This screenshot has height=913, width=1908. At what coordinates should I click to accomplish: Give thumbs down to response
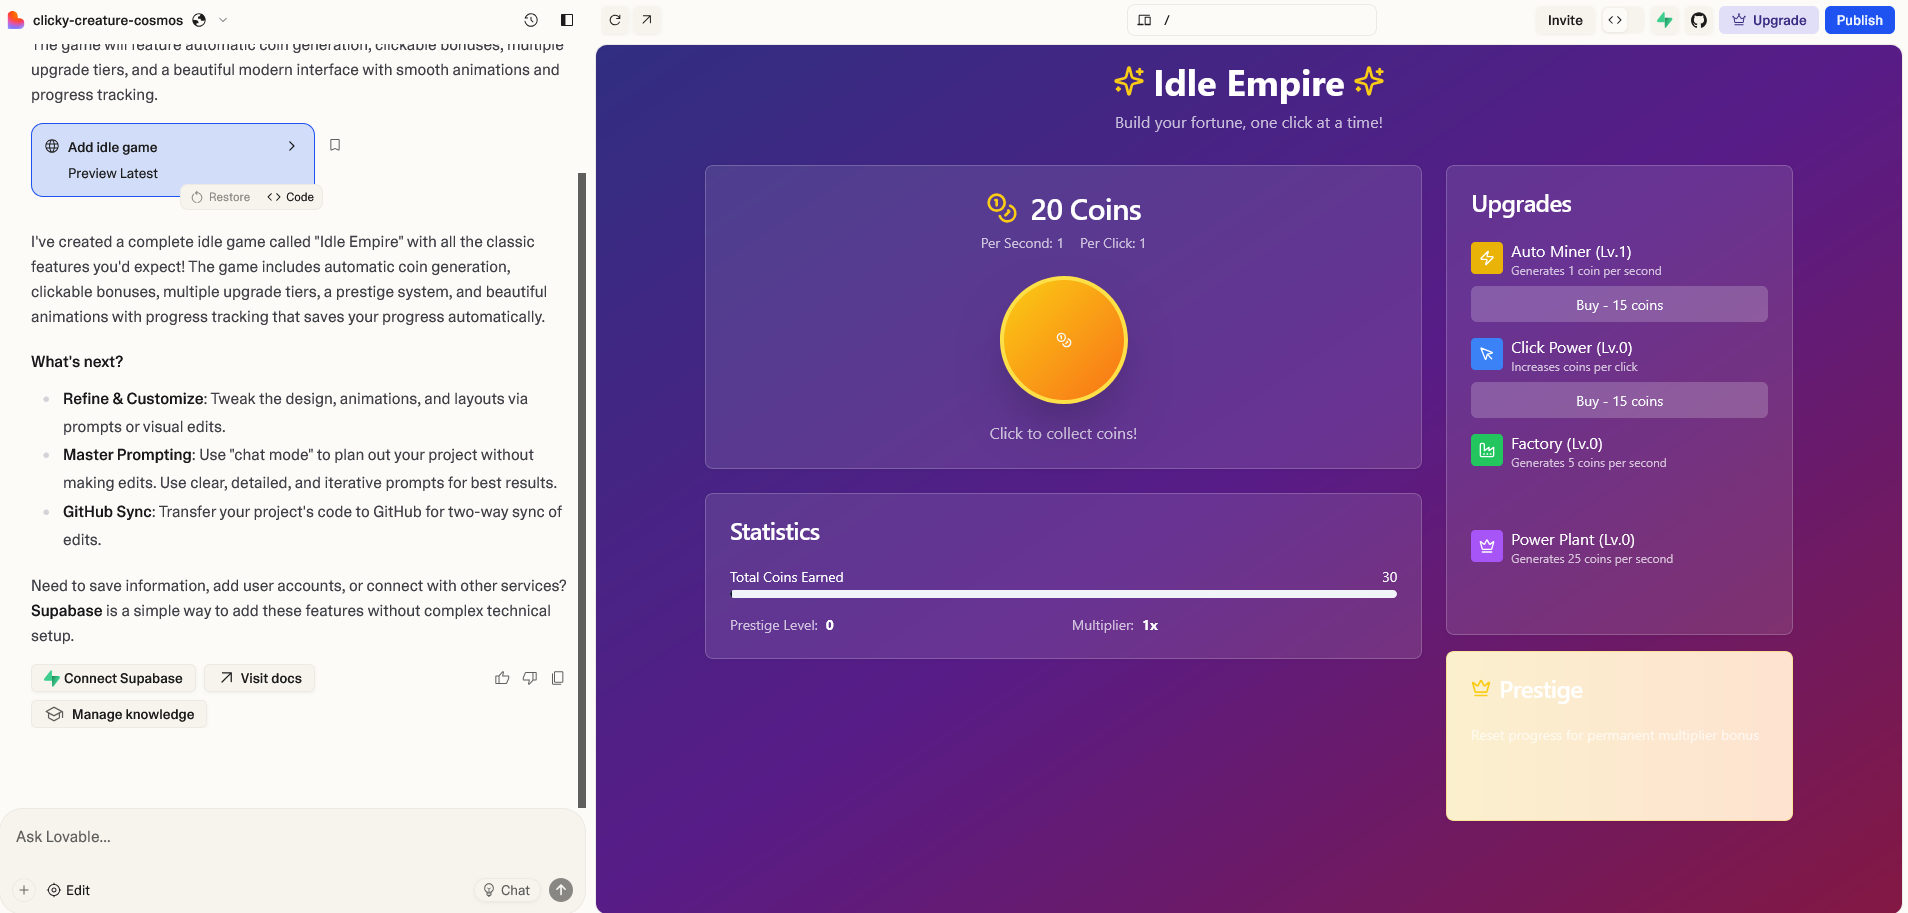[530, 678]
